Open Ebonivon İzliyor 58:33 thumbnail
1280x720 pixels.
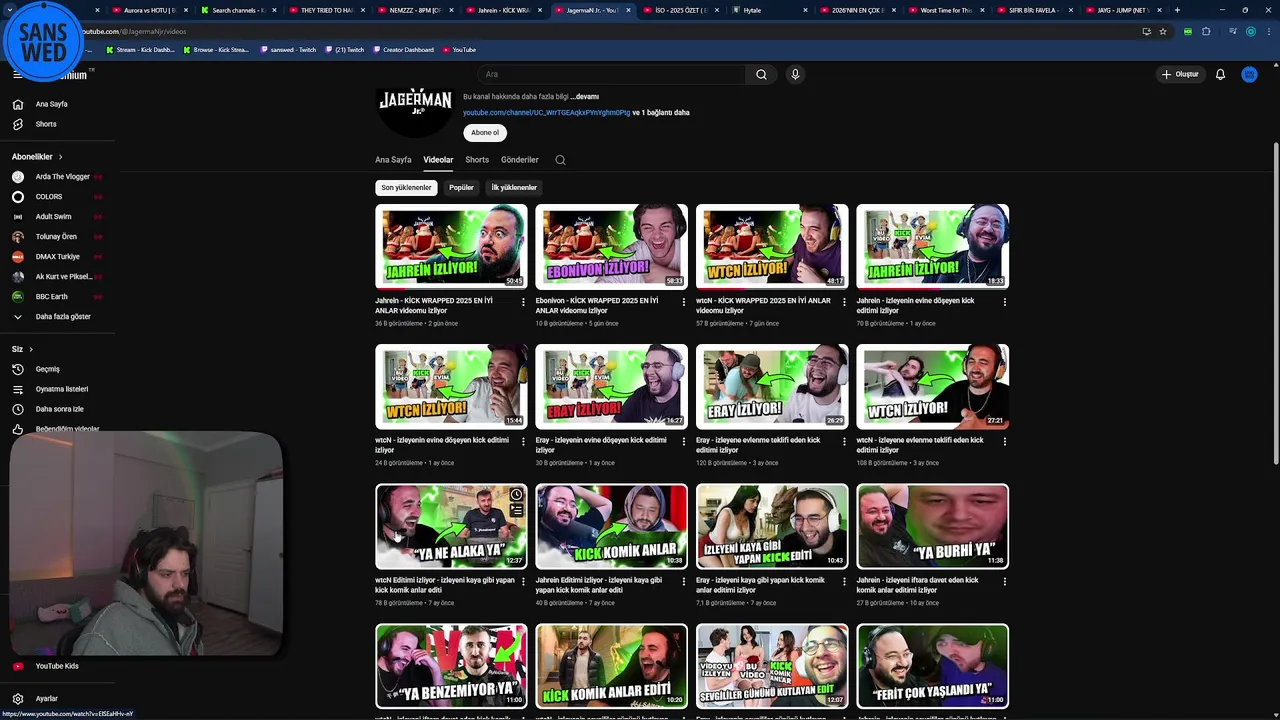pos(611,246)
